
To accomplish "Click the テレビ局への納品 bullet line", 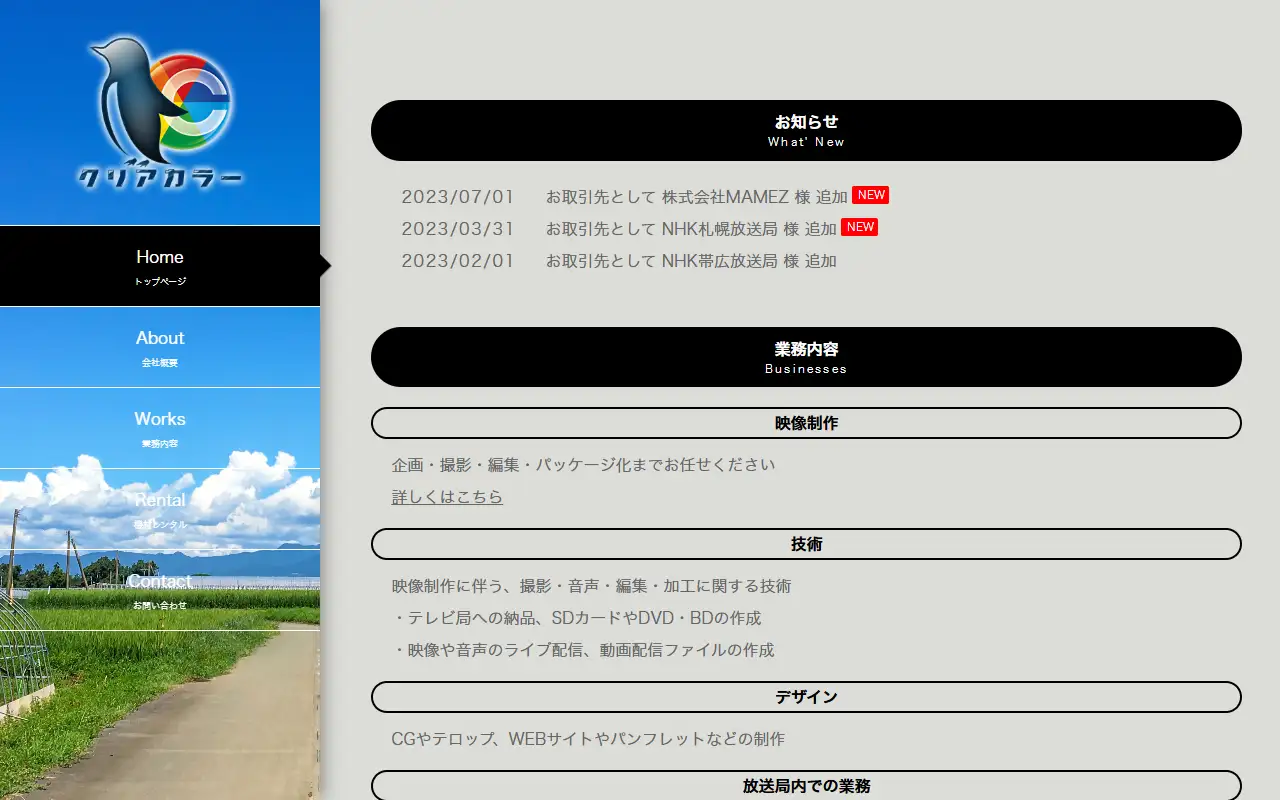I will [x=577, y=618].
